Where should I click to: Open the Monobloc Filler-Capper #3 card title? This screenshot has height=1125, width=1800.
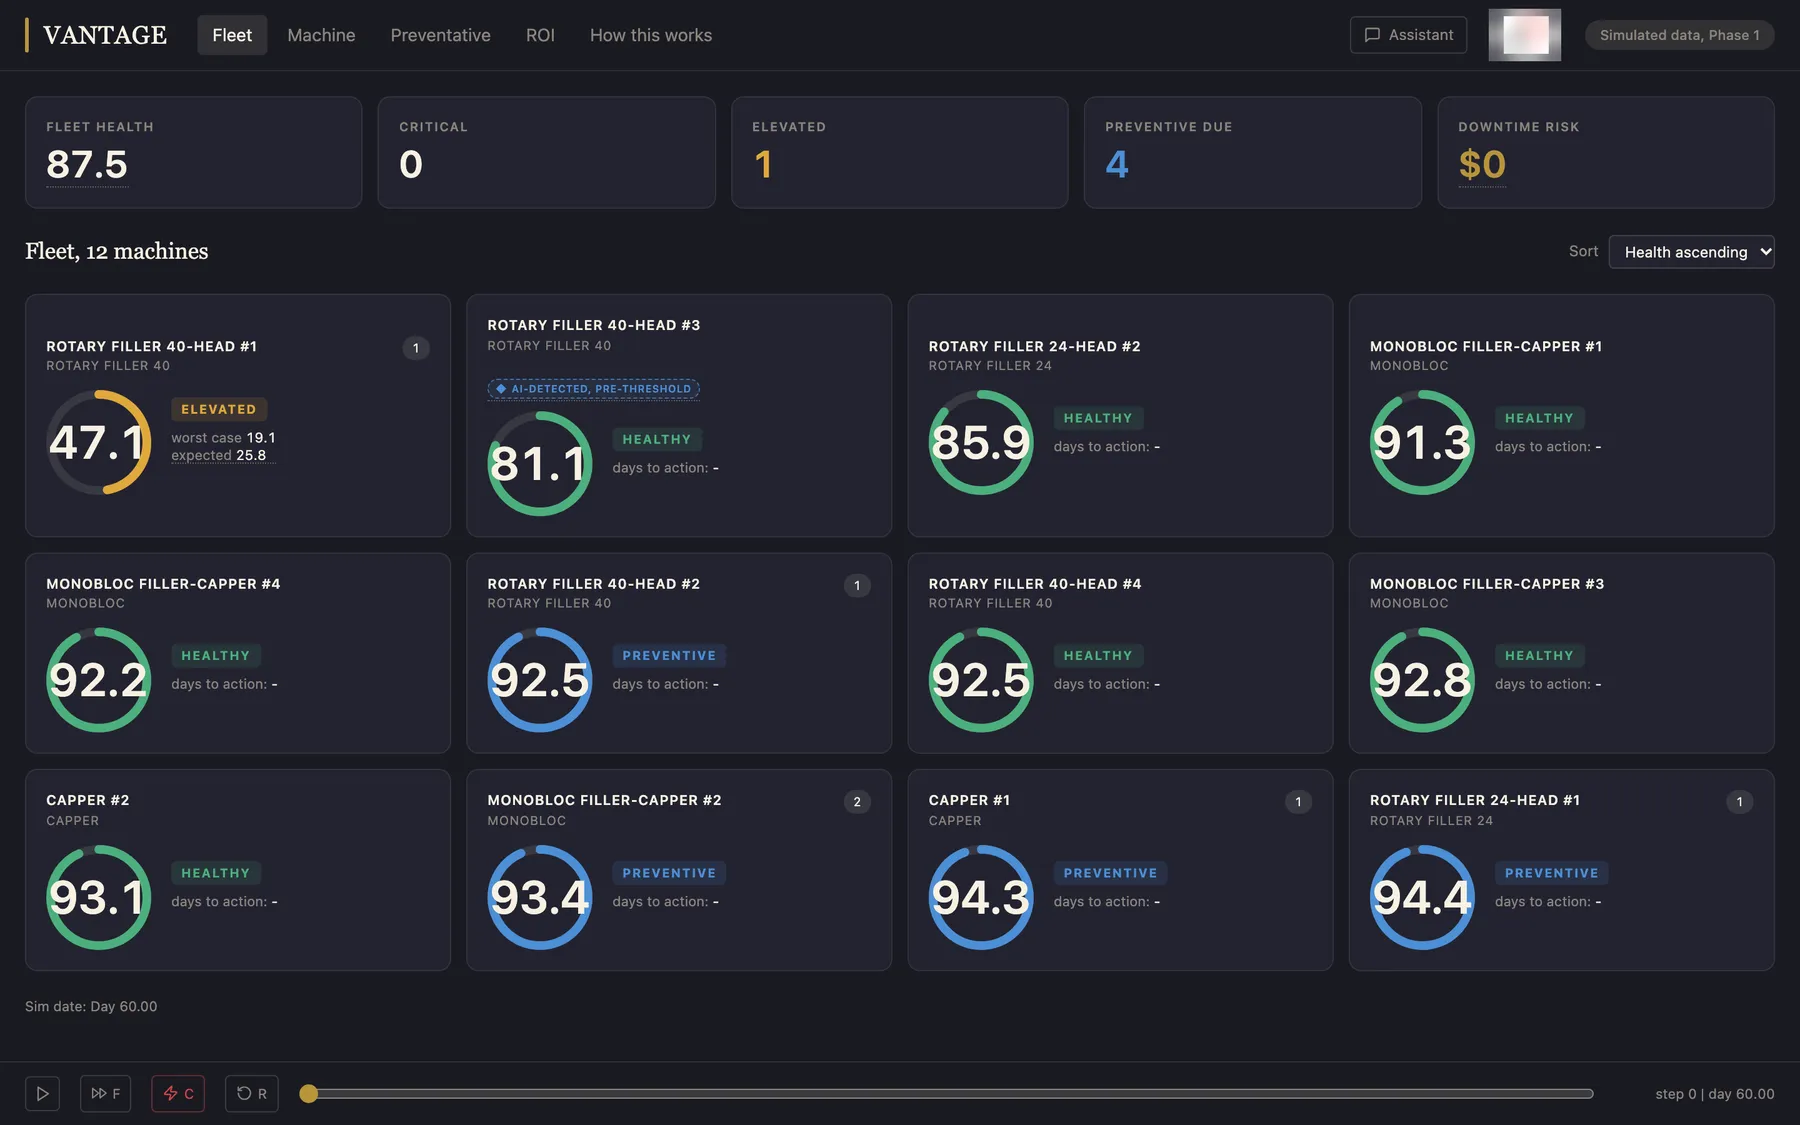(x=1487, y=584)
